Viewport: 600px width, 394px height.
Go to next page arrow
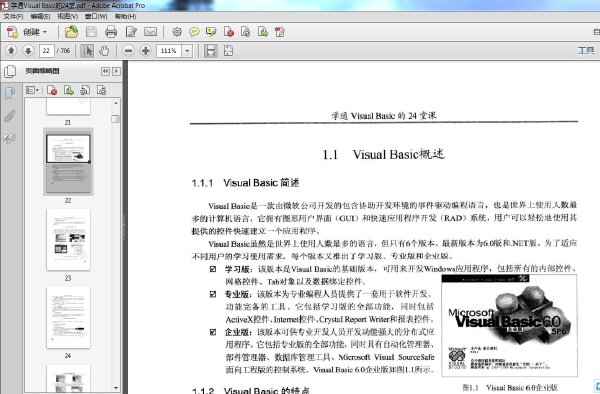coord(28,50)
